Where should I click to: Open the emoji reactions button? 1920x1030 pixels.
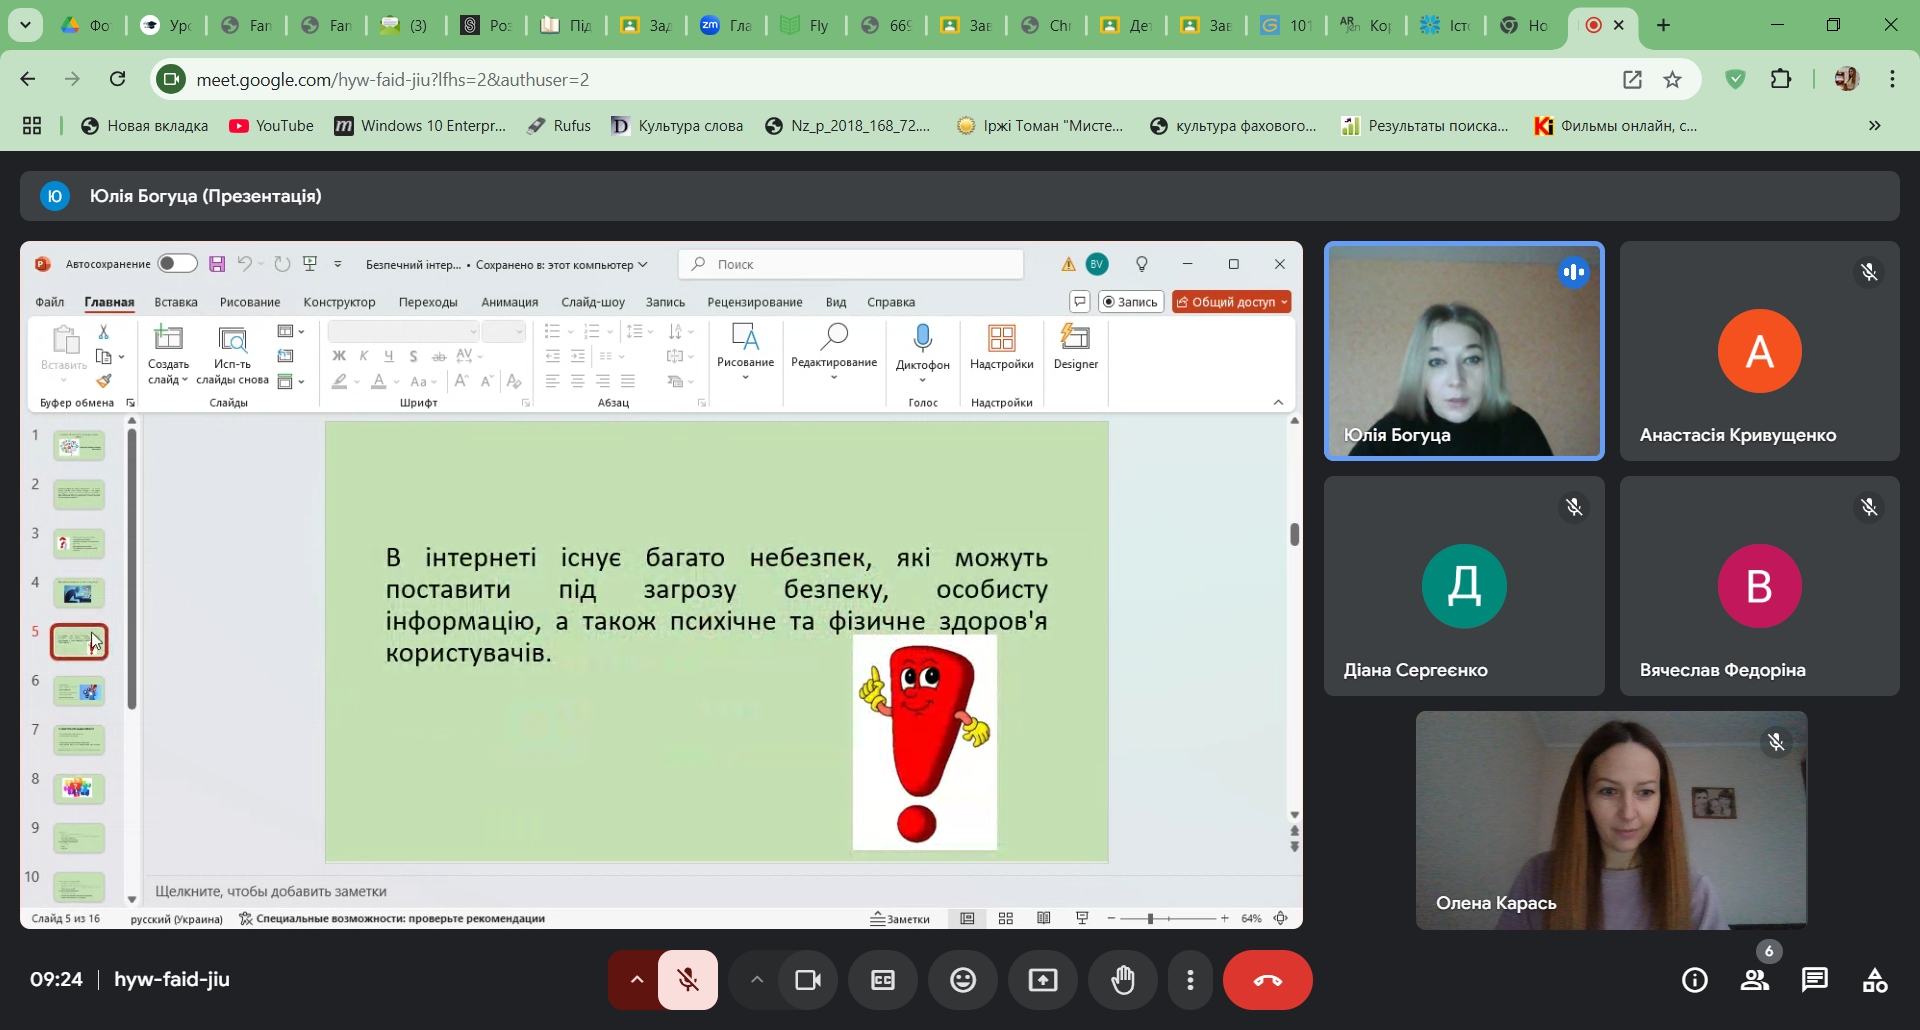[x=962, y=980]
